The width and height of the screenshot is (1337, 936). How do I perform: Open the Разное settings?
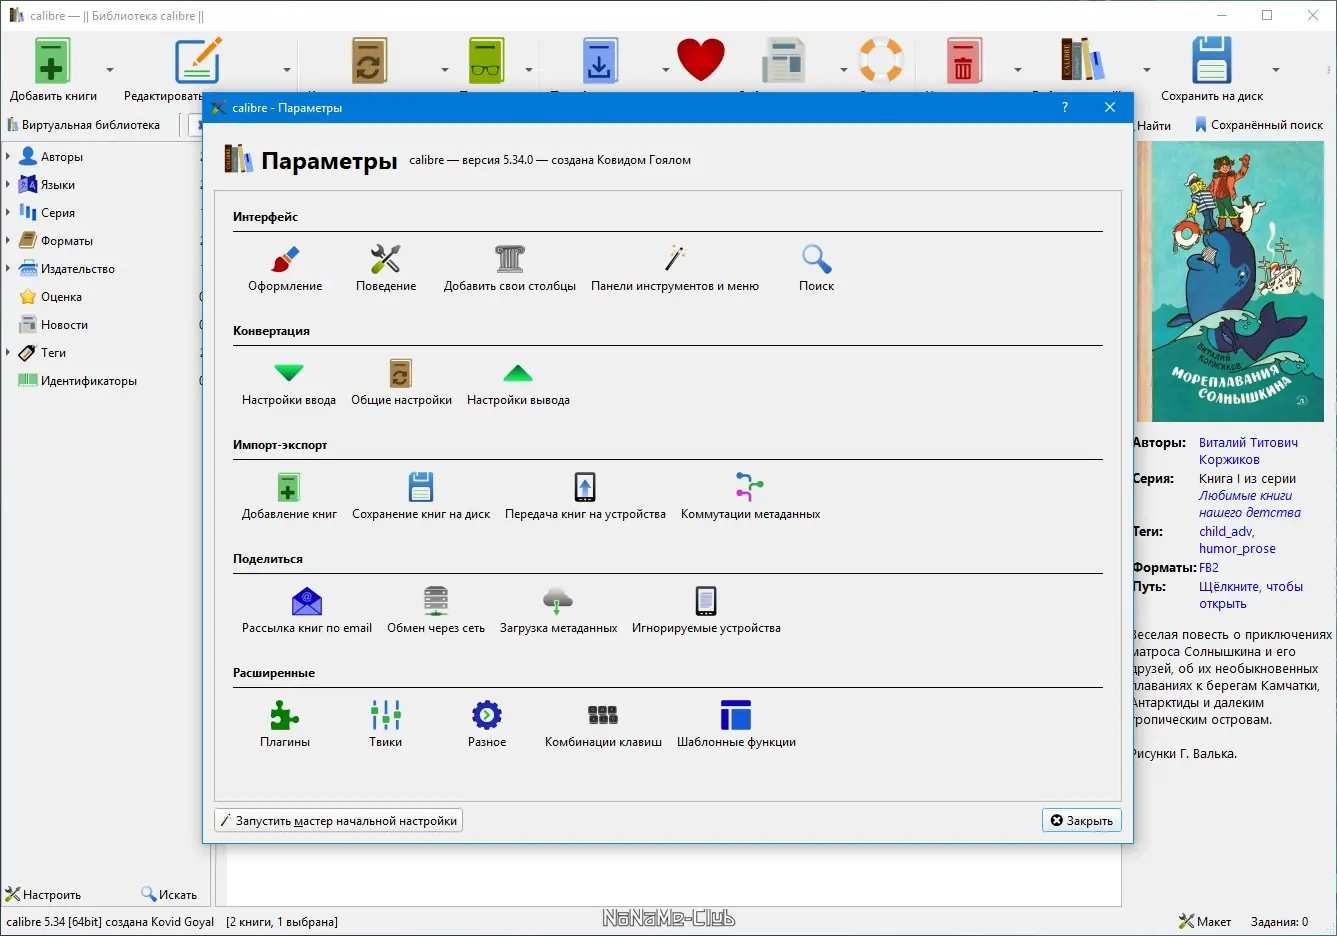click(487, 724)
